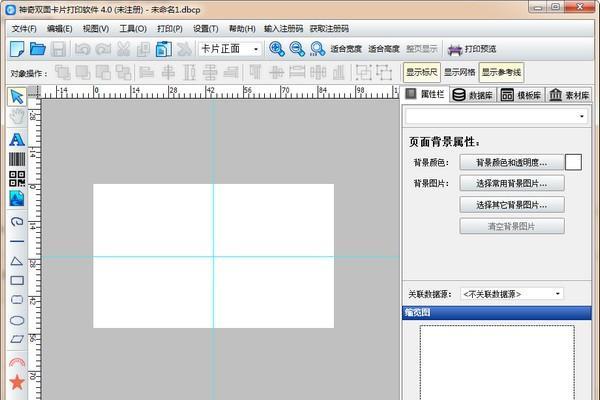The width and height of the screenshot is (600, 400).
Task: Select the rectangle shape tool
Action: point(17,281)
